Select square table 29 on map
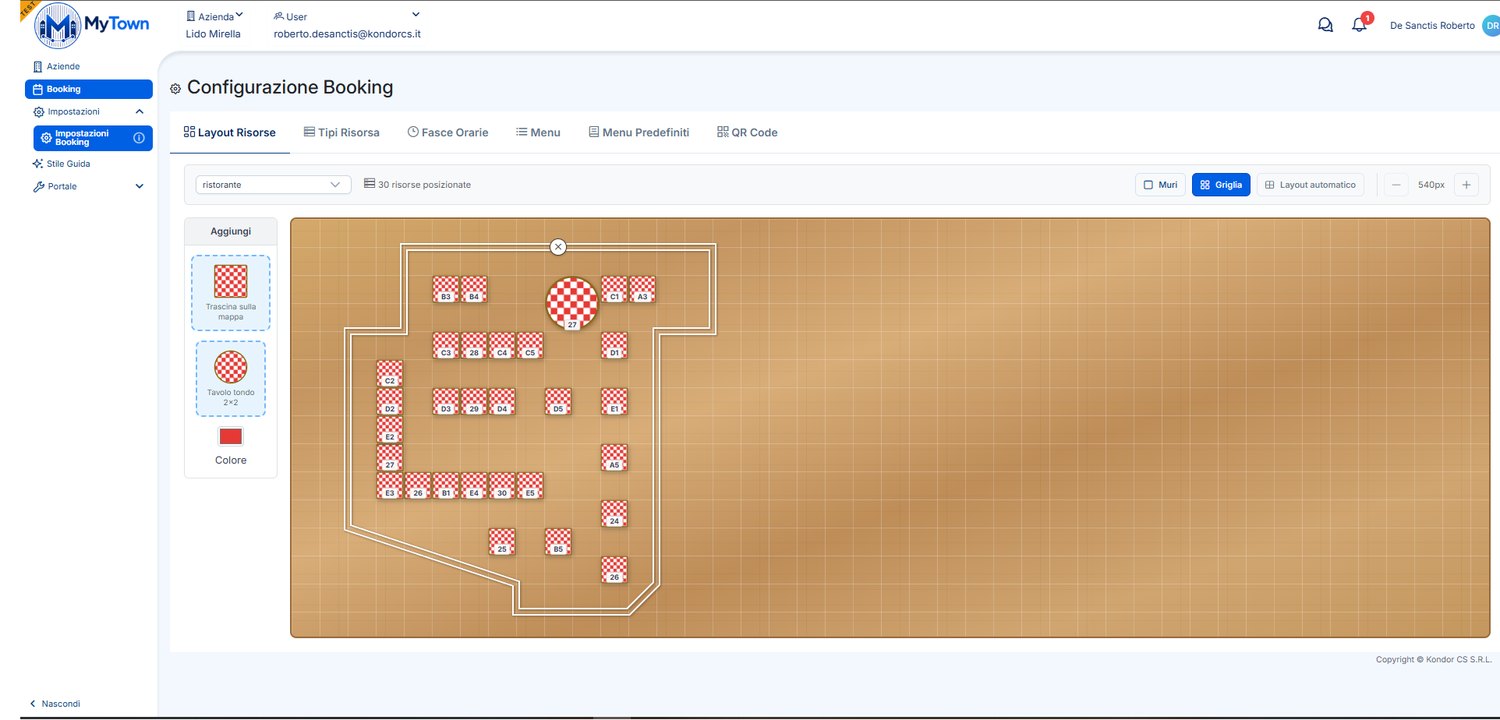1500x720 pixels. pos(474,401)
